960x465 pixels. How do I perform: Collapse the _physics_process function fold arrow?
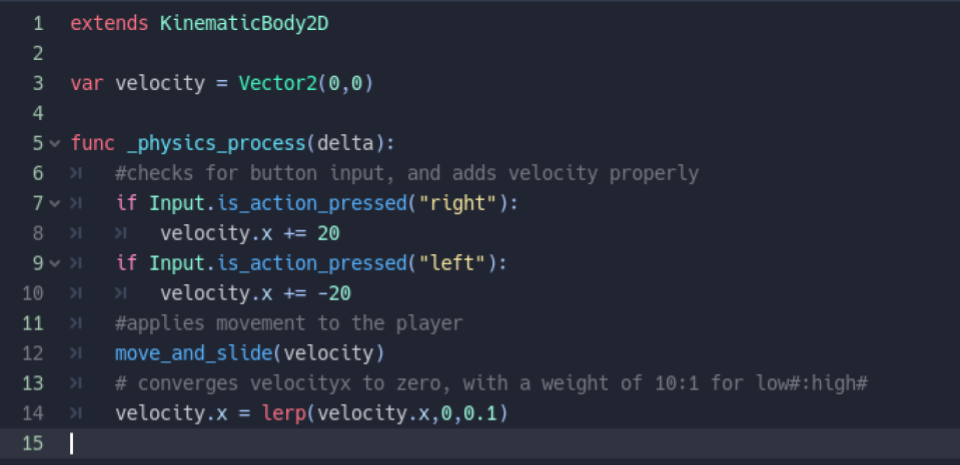54,143
